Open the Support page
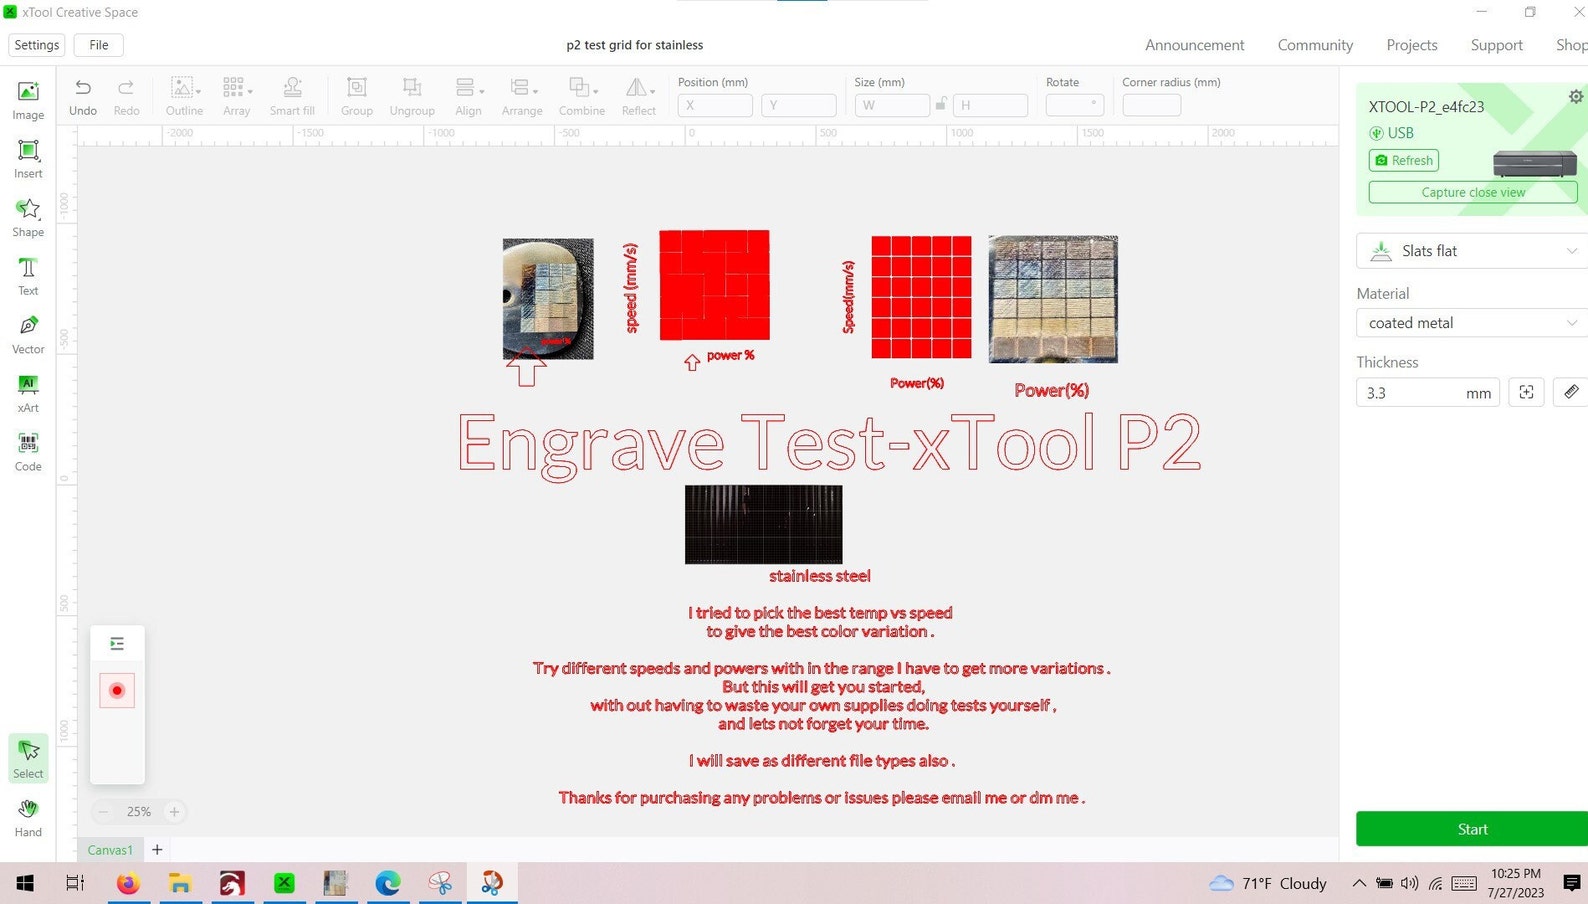1588x904 pixels. [x=1497, y=45]
